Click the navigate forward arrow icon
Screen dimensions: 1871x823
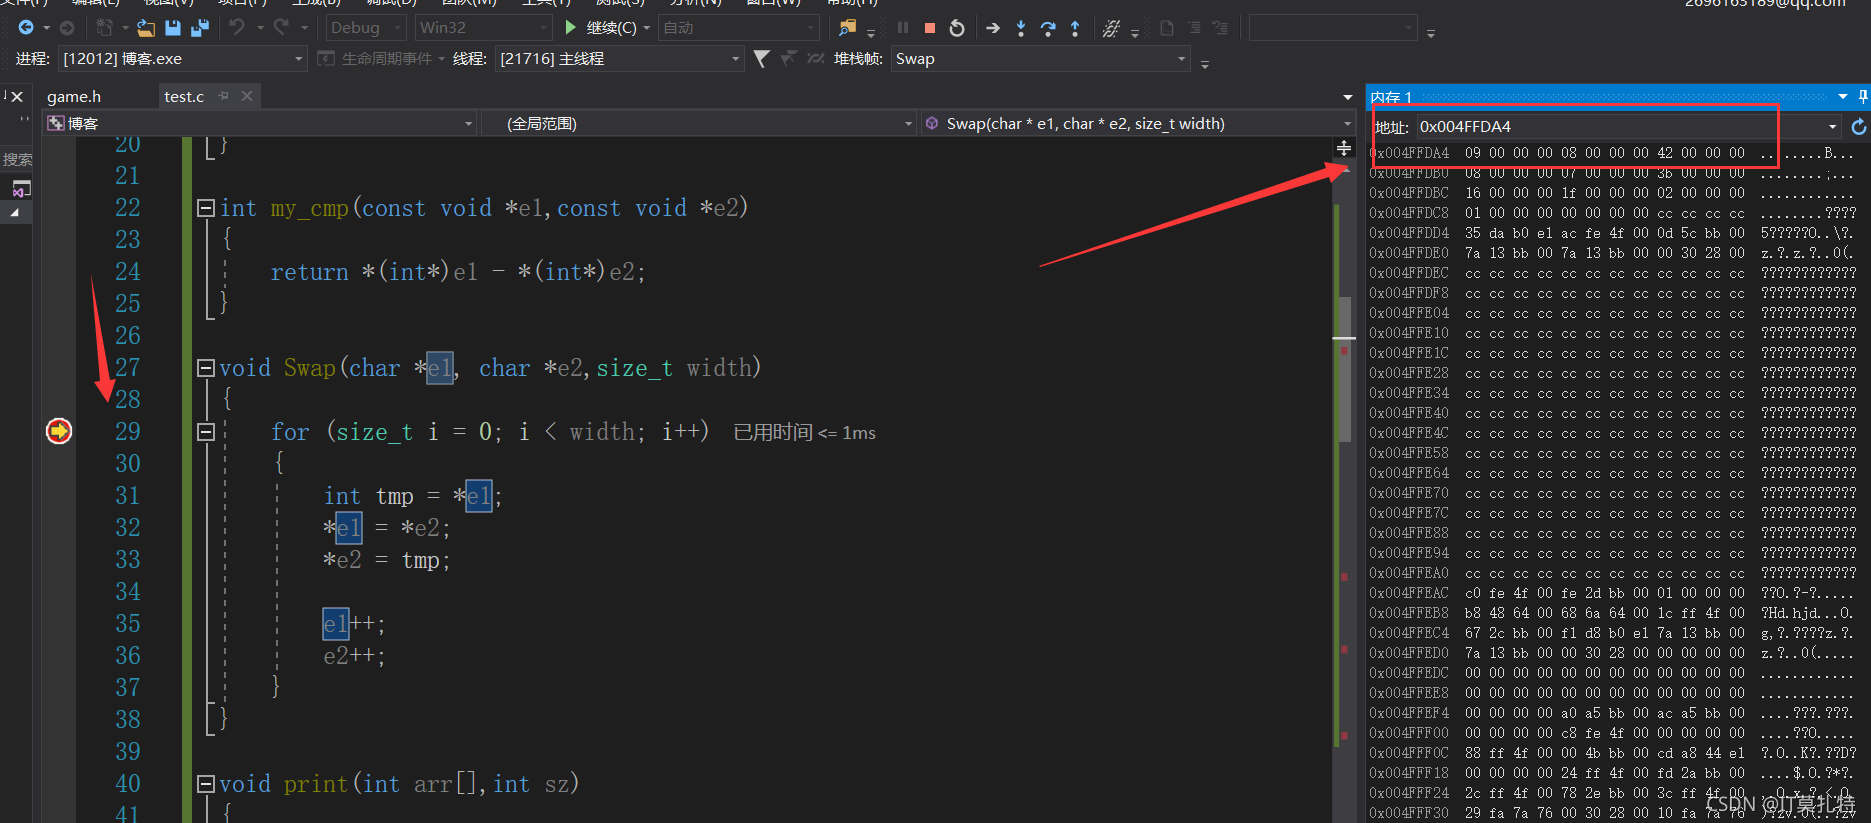tap(67, 28)
